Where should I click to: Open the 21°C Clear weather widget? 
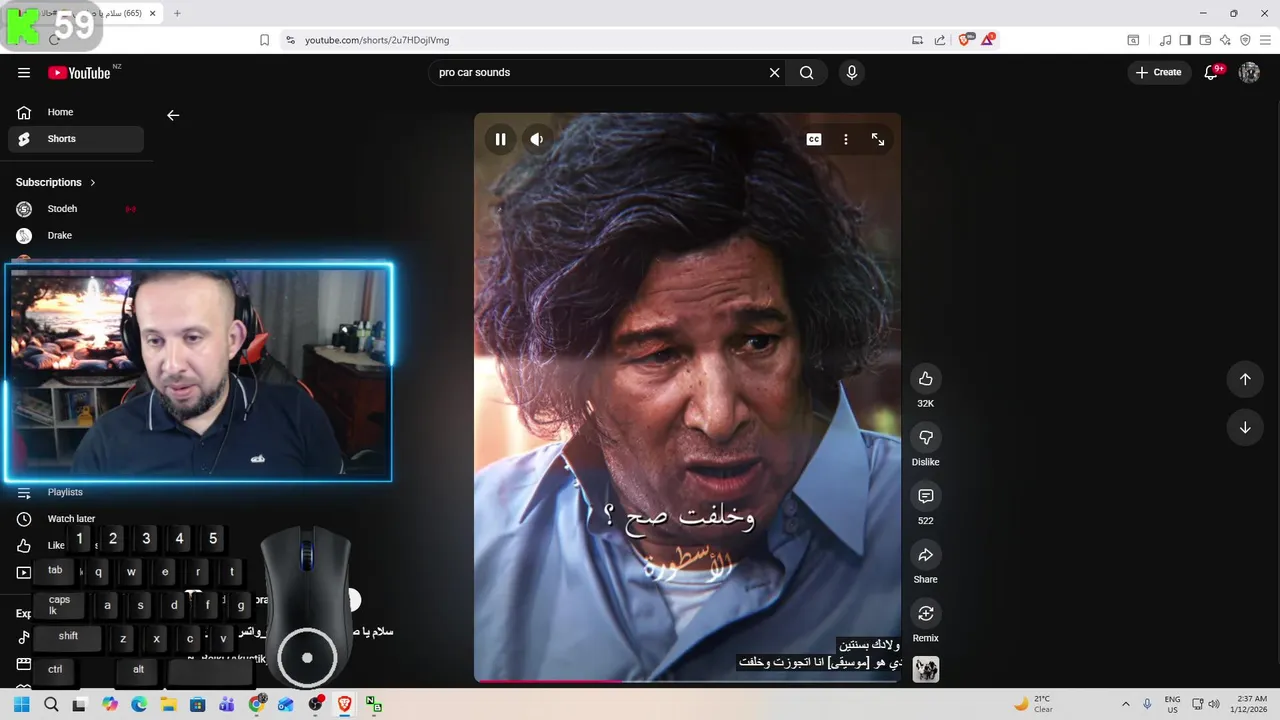(1033, 704)
